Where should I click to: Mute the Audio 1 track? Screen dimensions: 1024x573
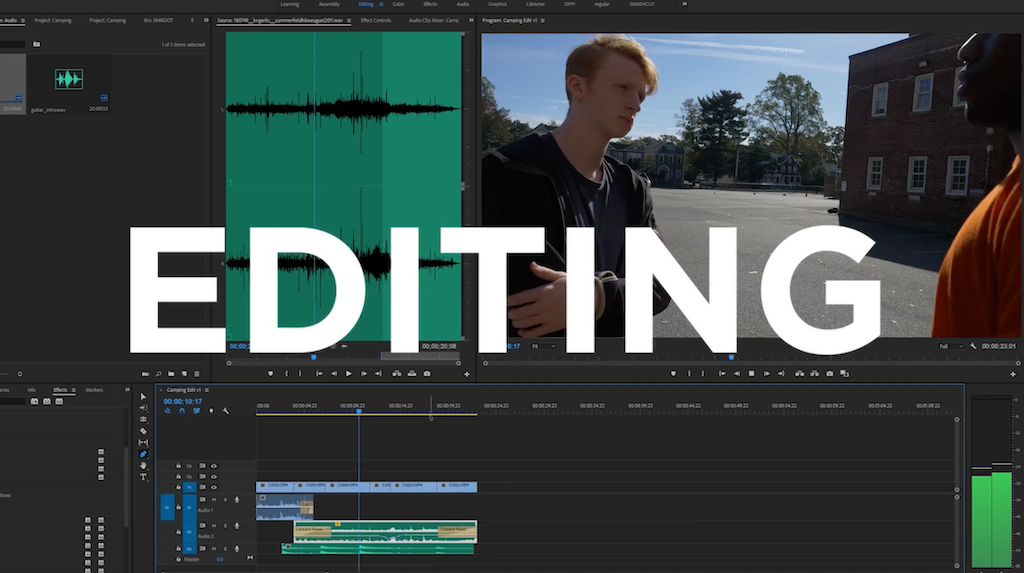pos(214,499)
